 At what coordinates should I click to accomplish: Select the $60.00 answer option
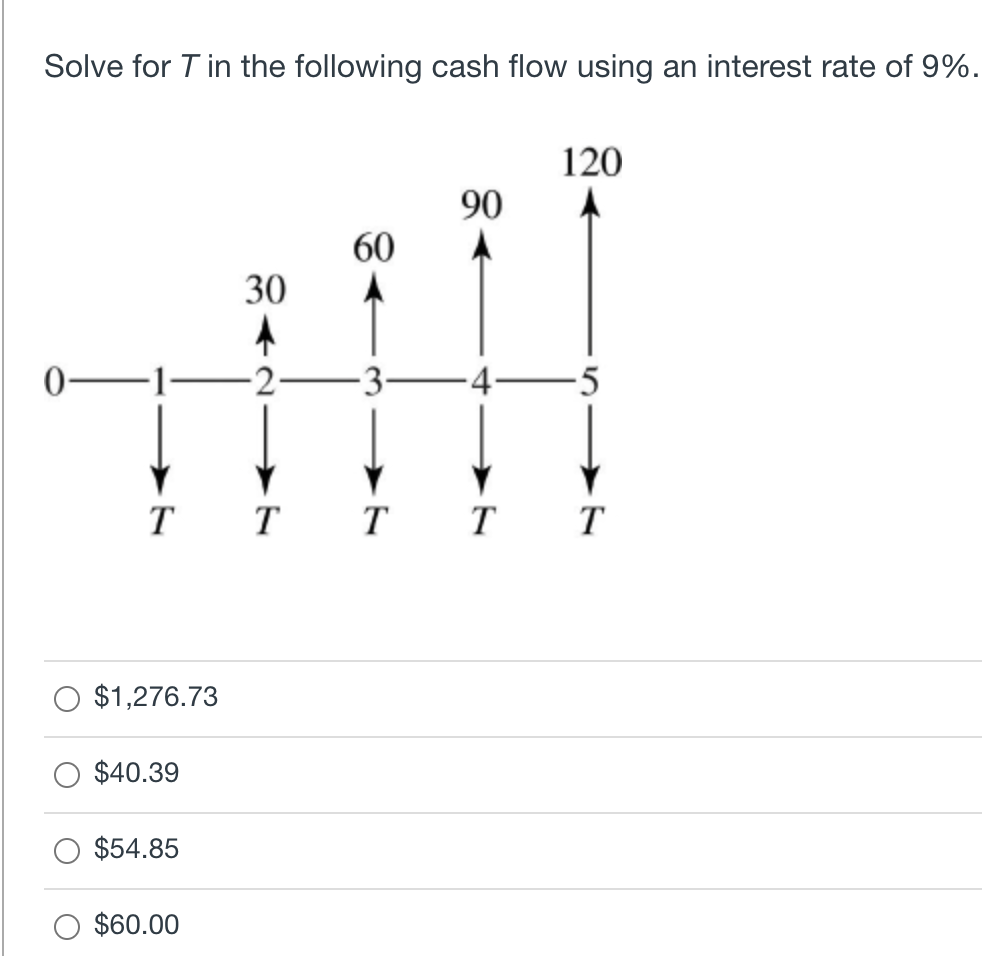[x=68, y=925]
